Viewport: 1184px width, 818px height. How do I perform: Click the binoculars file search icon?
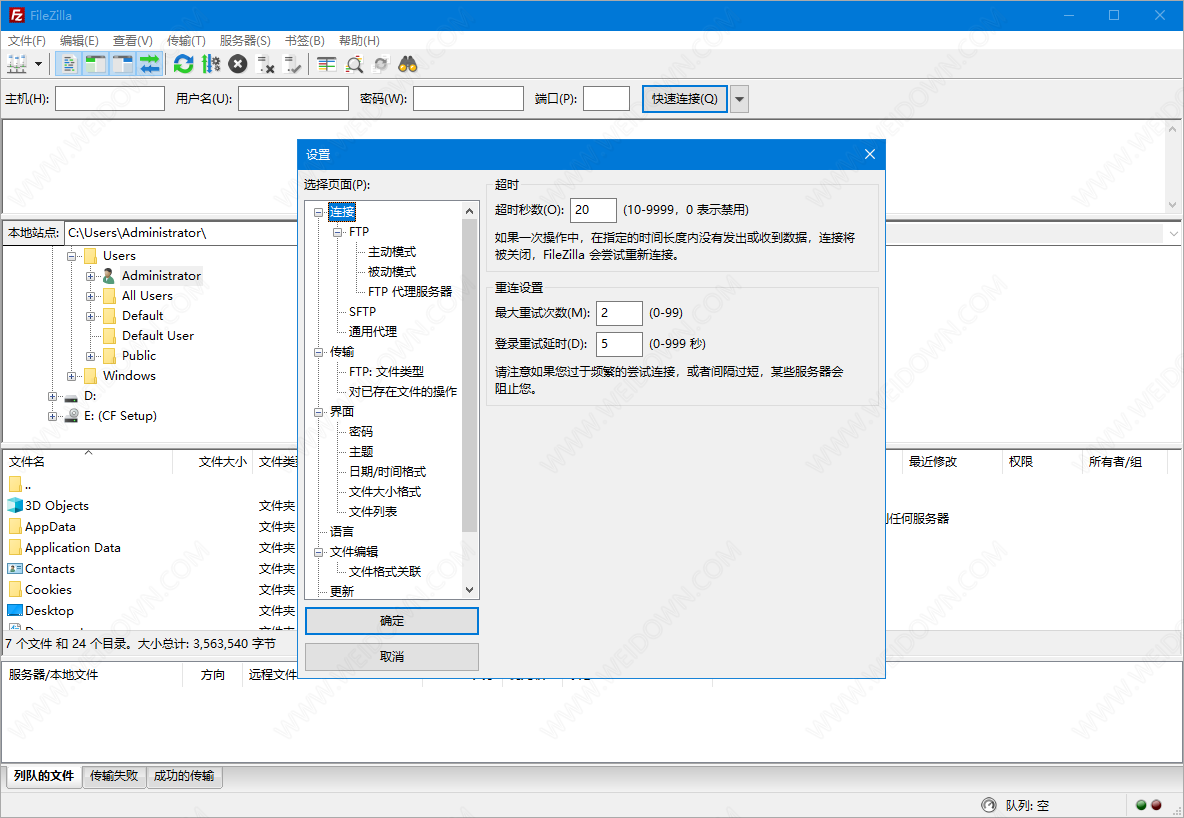tap(409, 64)
